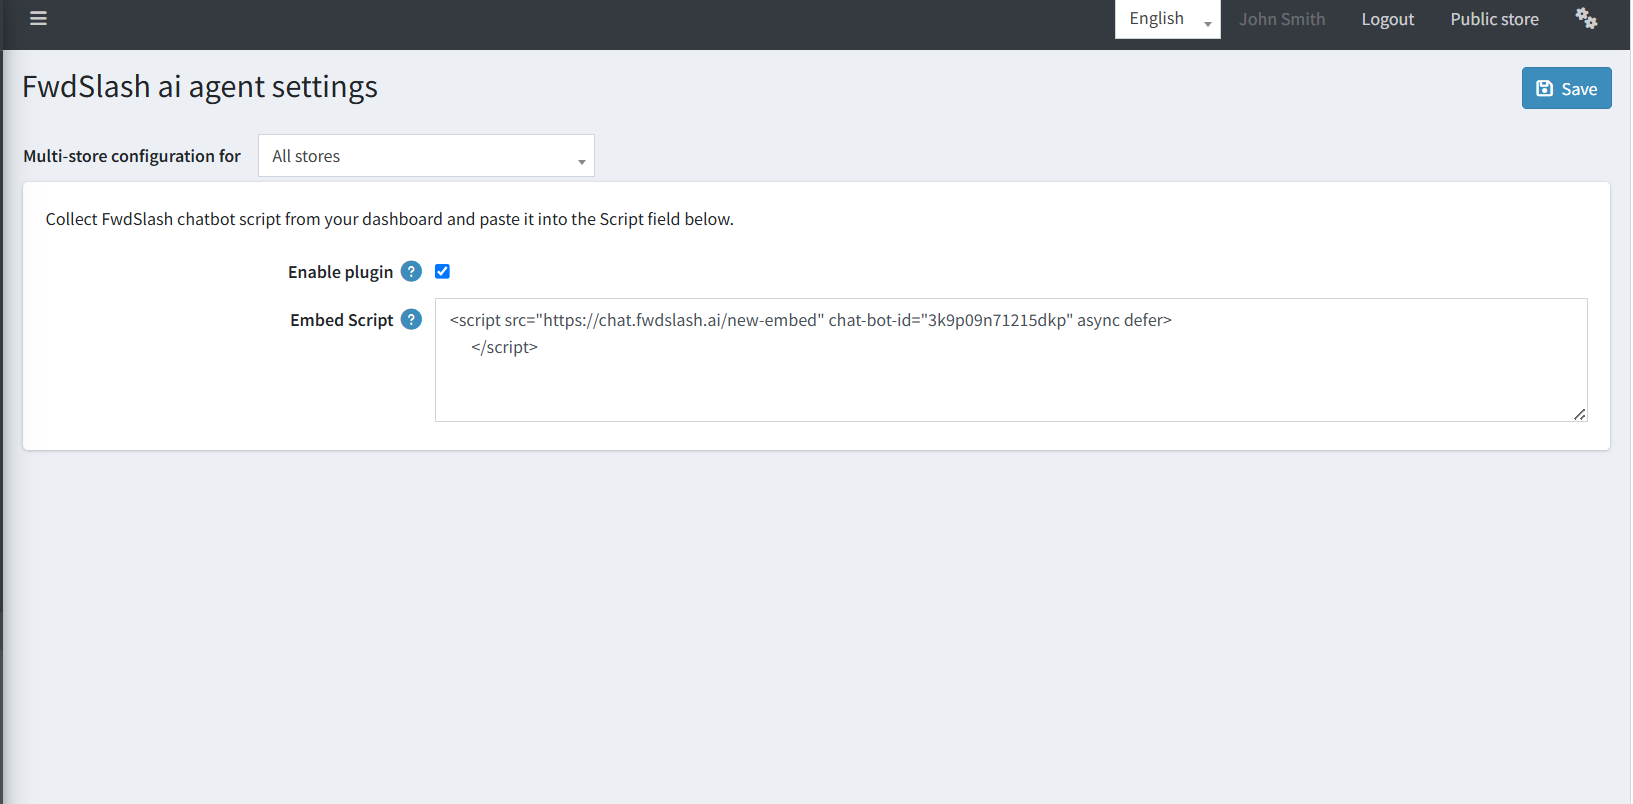Open the John Smith account link
This screenshot has height=804, width=1633.
click(x=1282, y=19)
